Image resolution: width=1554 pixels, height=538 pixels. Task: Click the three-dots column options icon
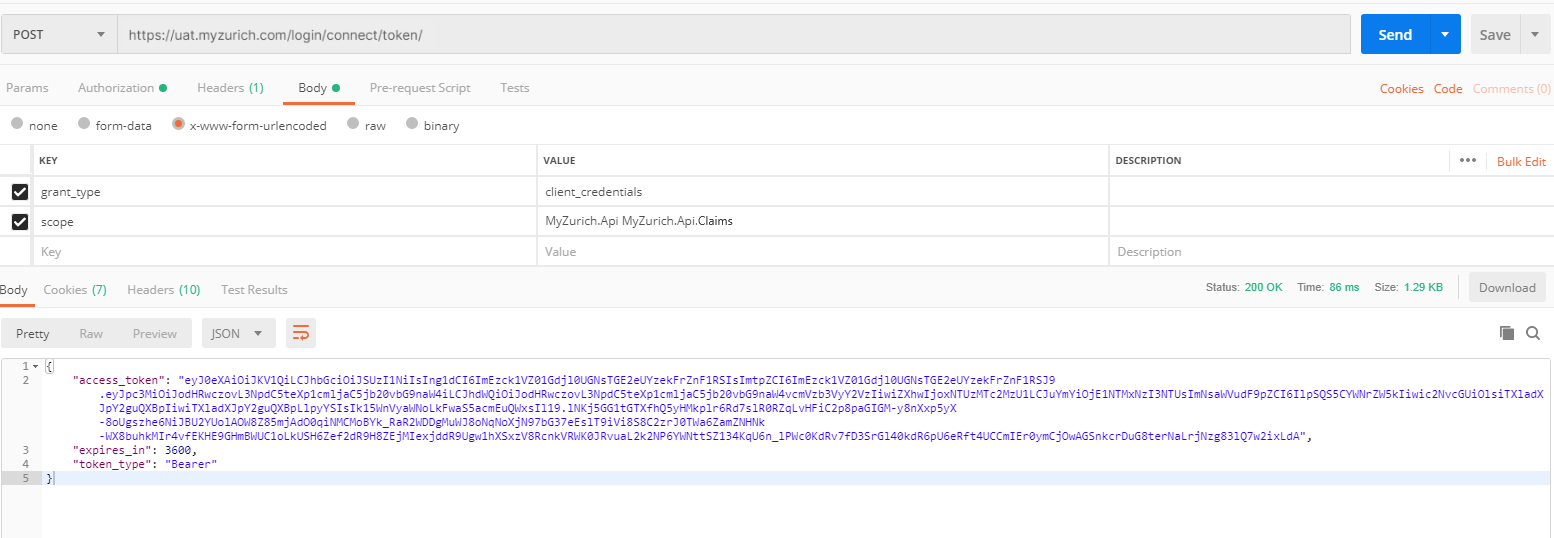tap(1467, 161)
